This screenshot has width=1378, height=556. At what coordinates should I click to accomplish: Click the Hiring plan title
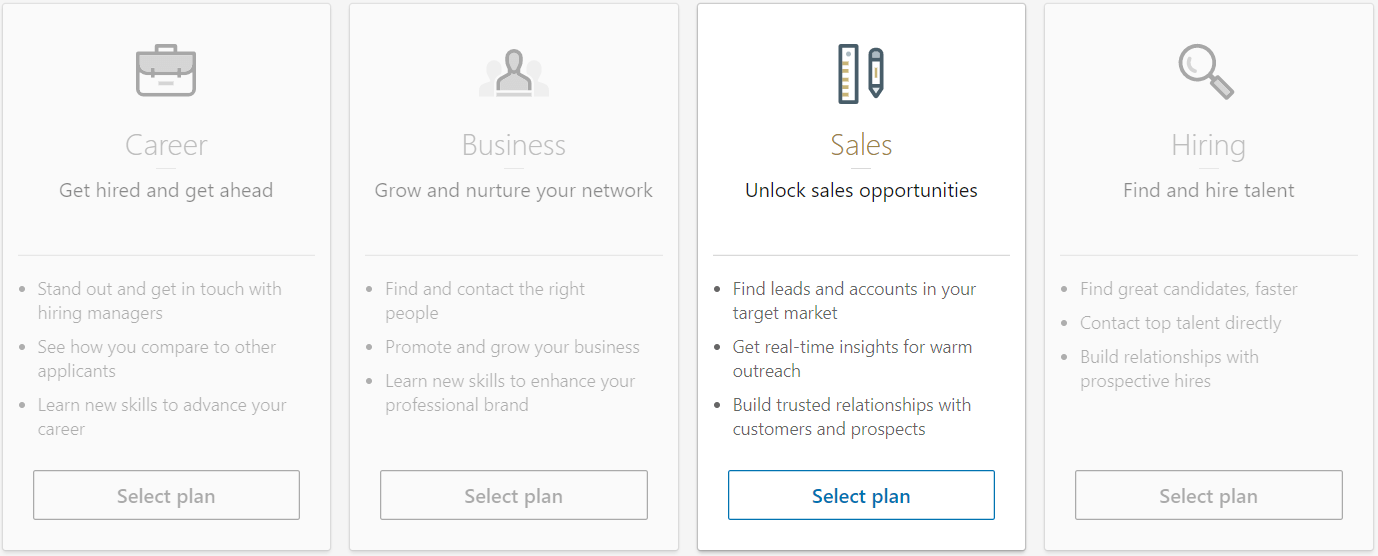(1208, 146)
